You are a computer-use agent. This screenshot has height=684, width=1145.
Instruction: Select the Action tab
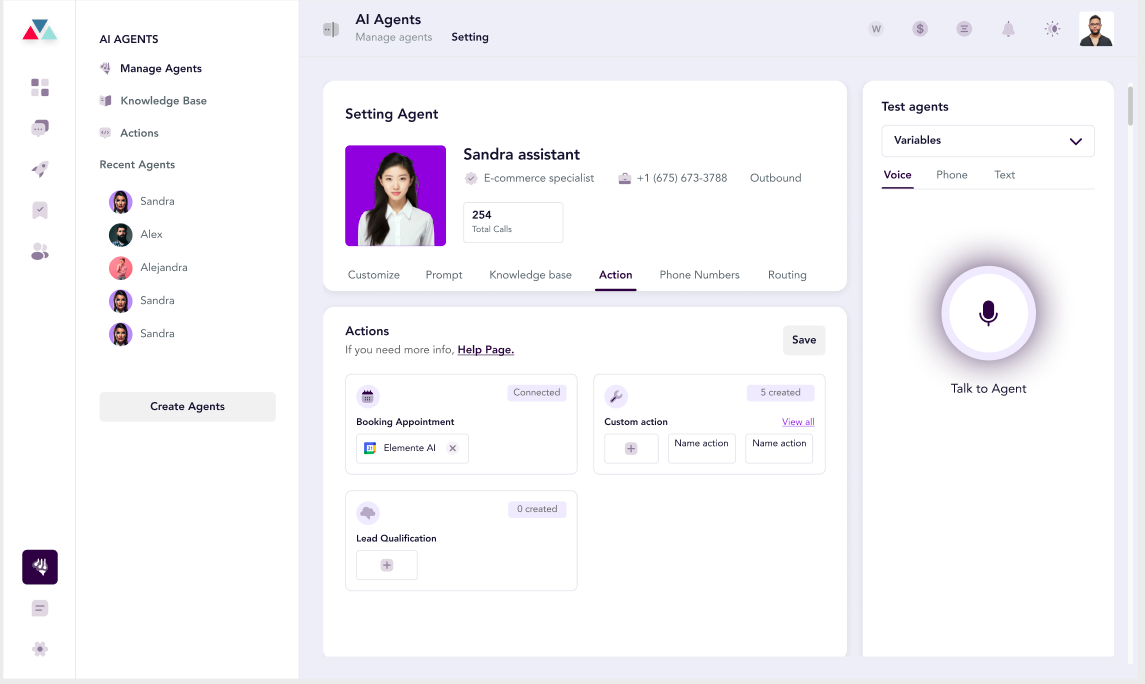point(616,275)
